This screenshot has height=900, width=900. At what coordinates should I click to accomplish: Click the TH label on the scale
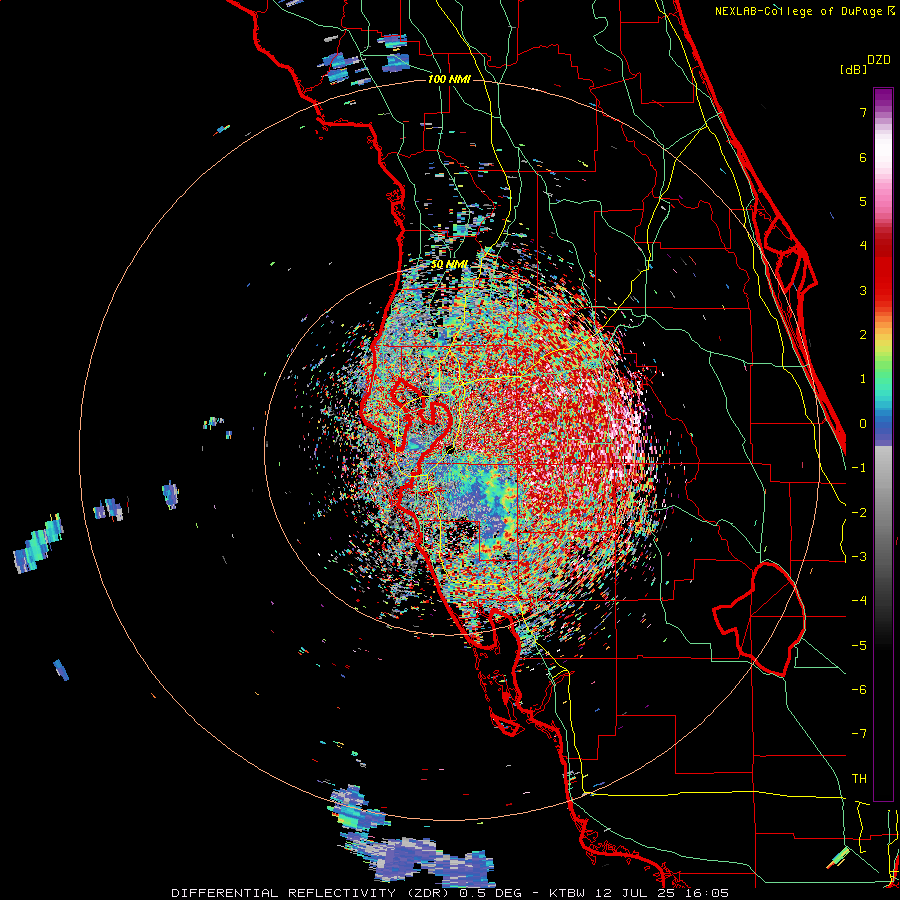pyautogui.click(x=859, y=779)
